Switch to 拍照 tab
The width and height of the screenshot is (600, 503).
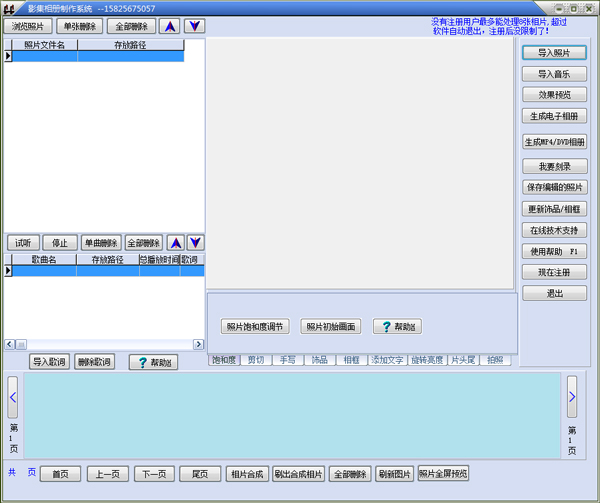495,360
